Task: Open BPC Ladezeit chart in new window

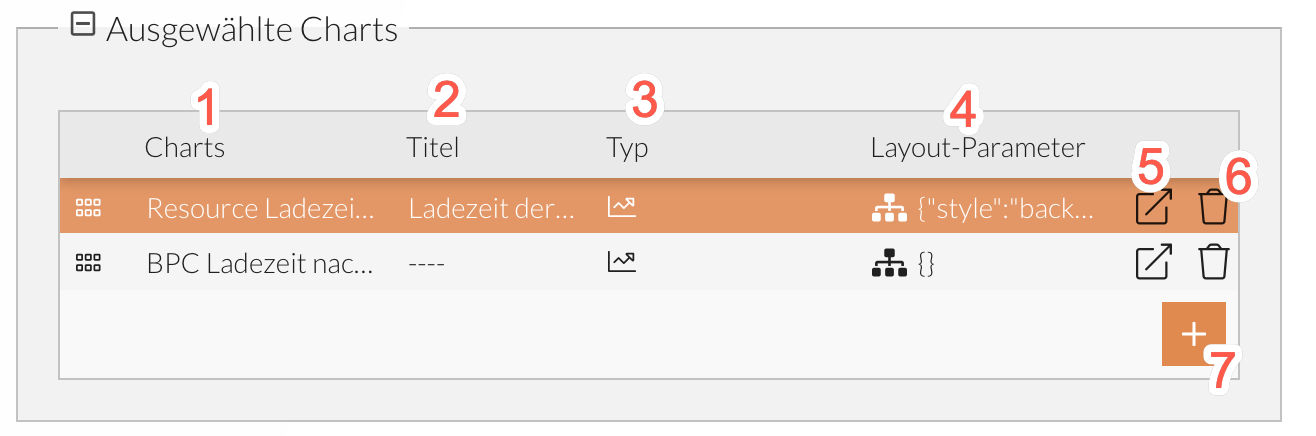Action: (x=1153, y=263)
